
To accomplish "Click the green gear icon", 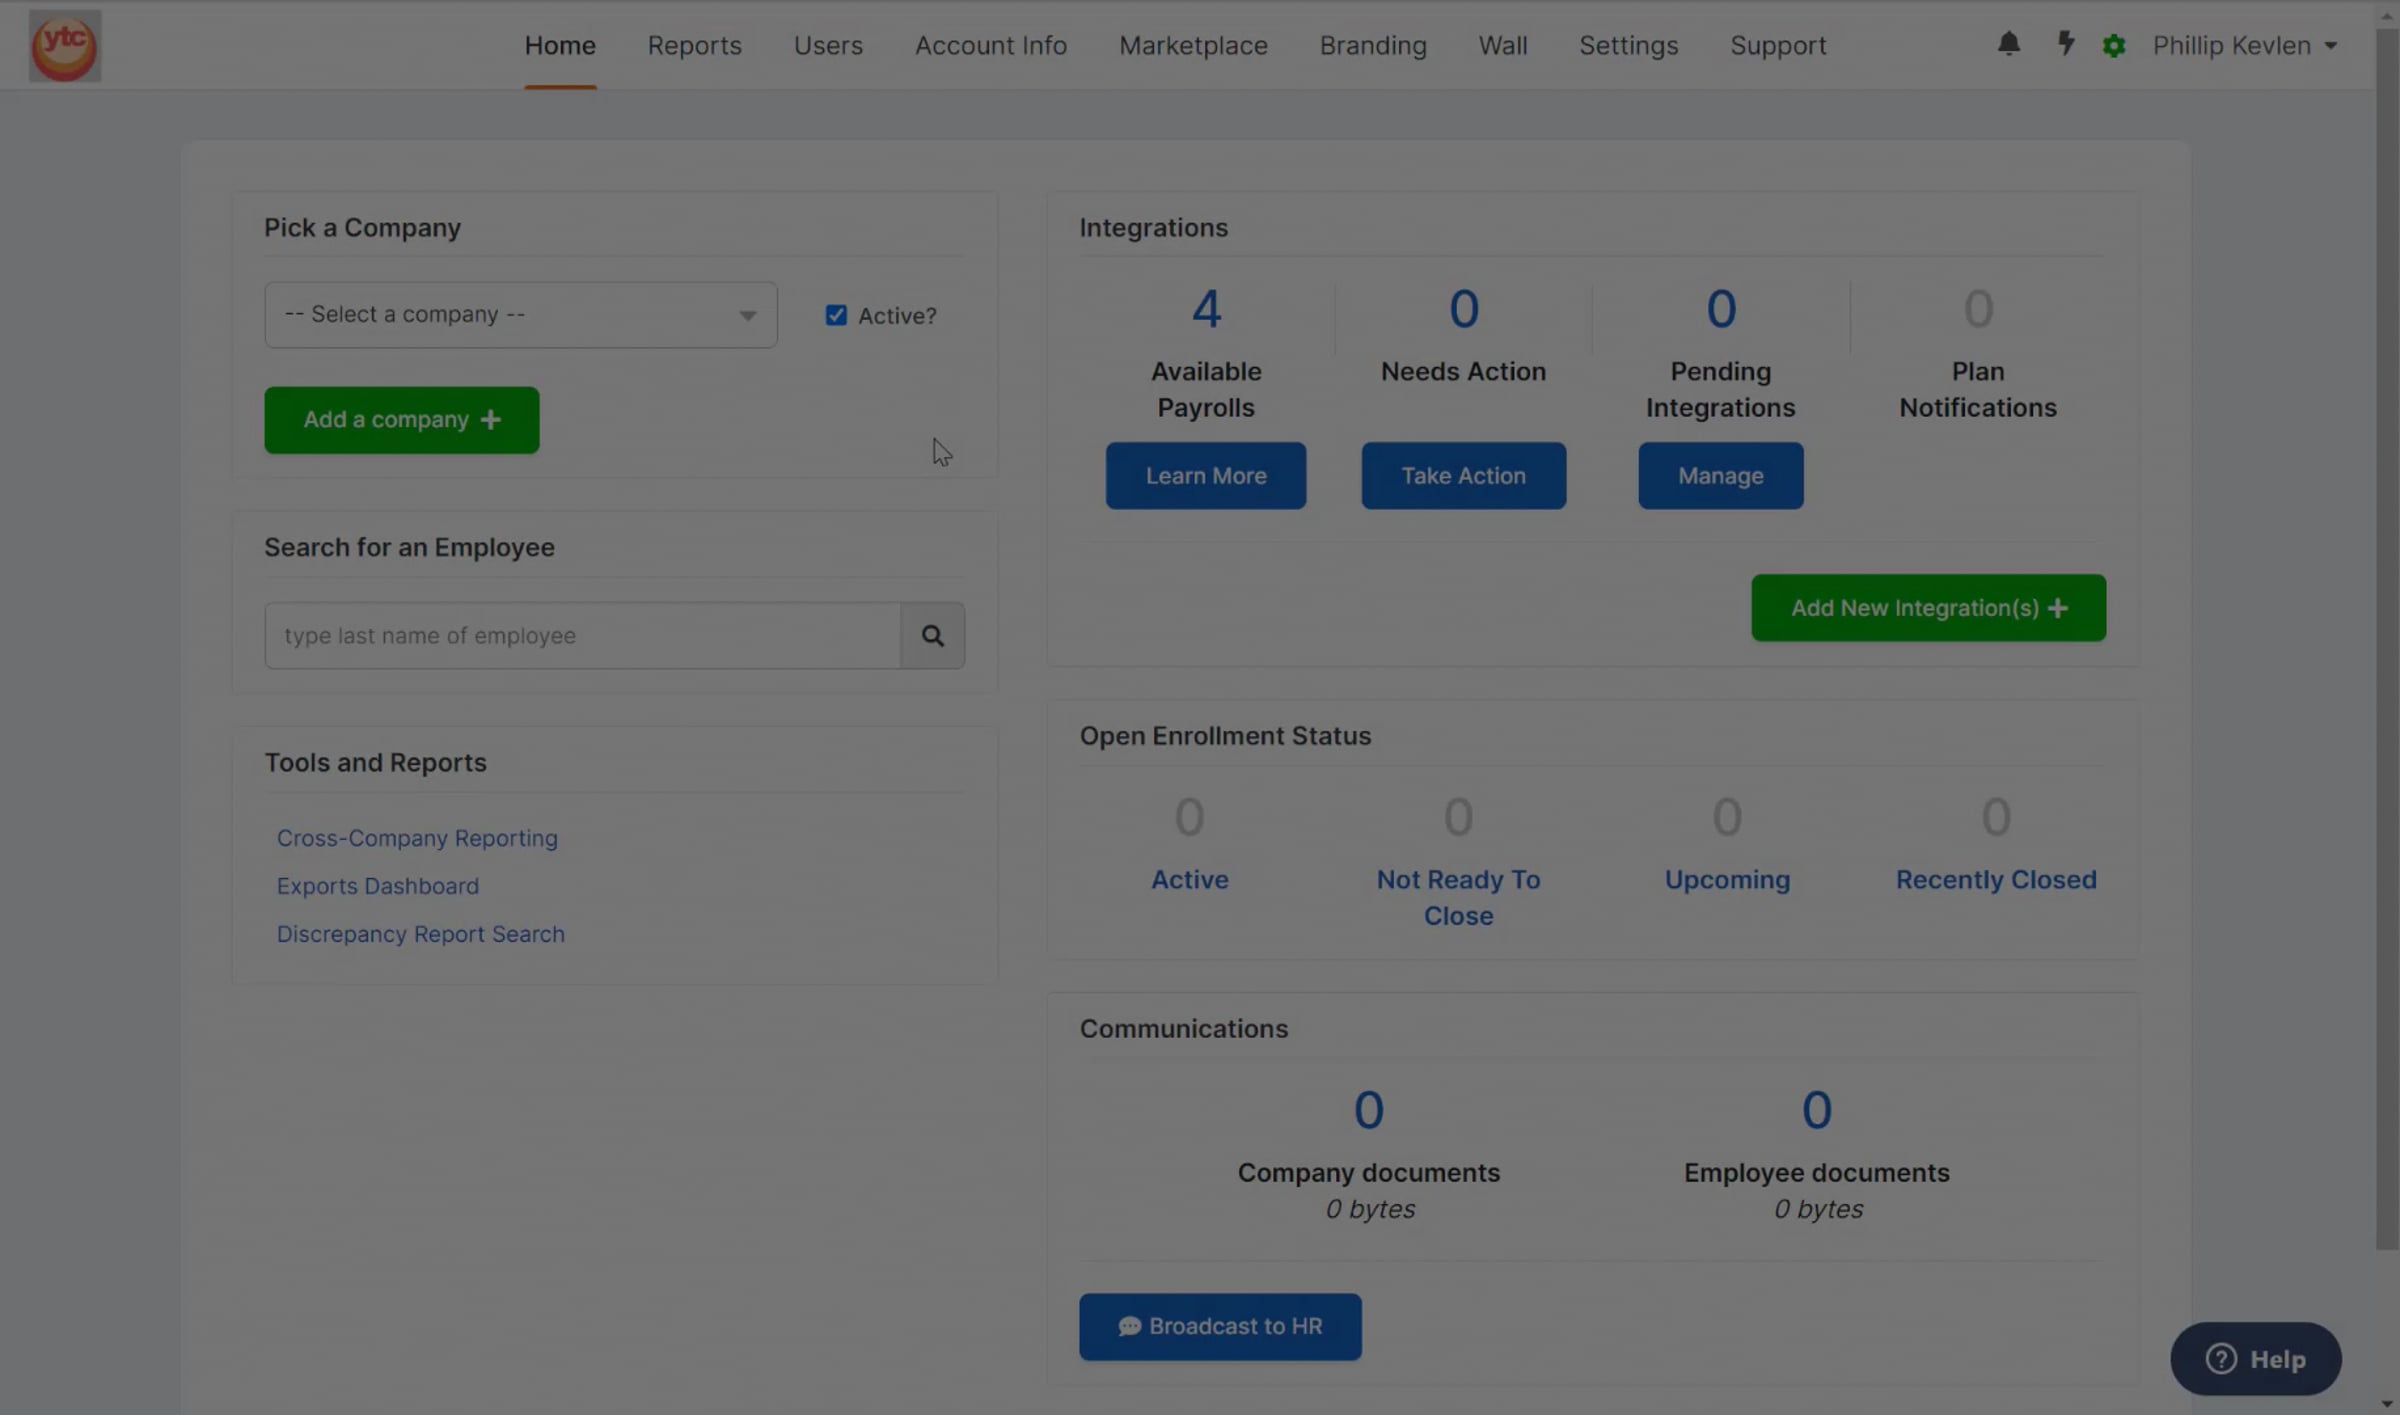I will (2113, 46).
